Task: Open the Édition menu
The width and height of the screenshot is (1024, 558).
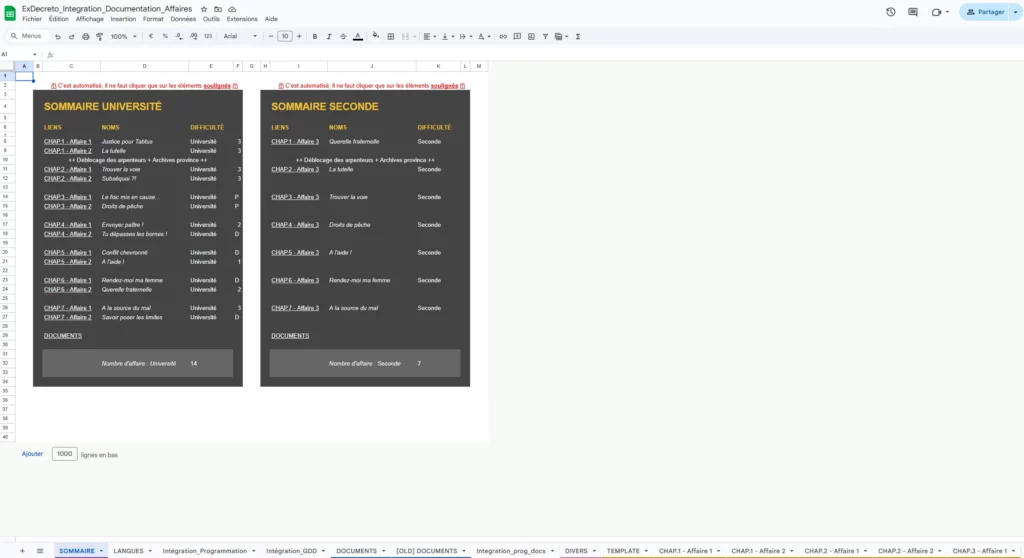Action: (x=59, y=19)
